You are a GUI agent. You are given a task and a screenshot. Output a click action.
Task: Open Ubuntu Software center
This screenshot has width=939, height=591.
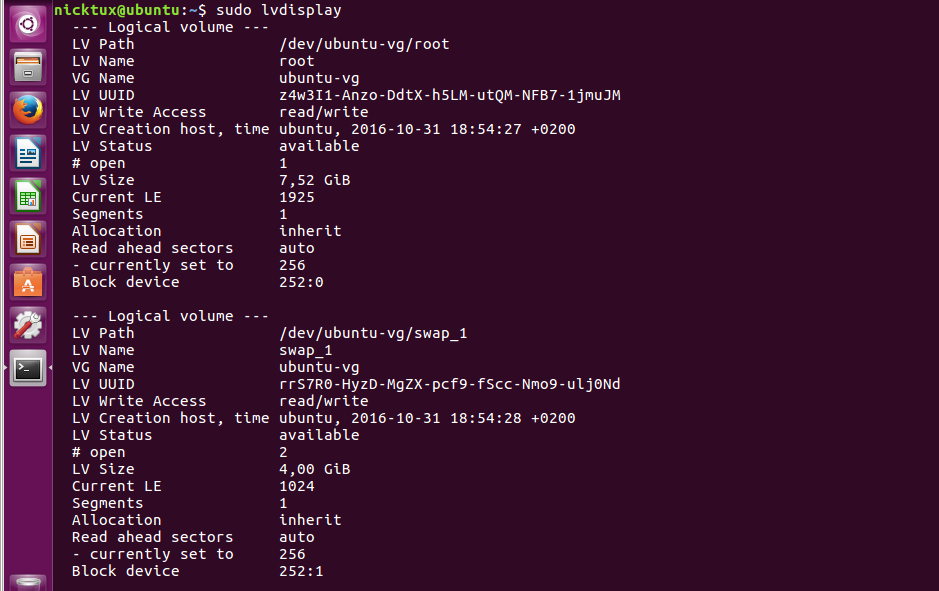click(28, 282)
